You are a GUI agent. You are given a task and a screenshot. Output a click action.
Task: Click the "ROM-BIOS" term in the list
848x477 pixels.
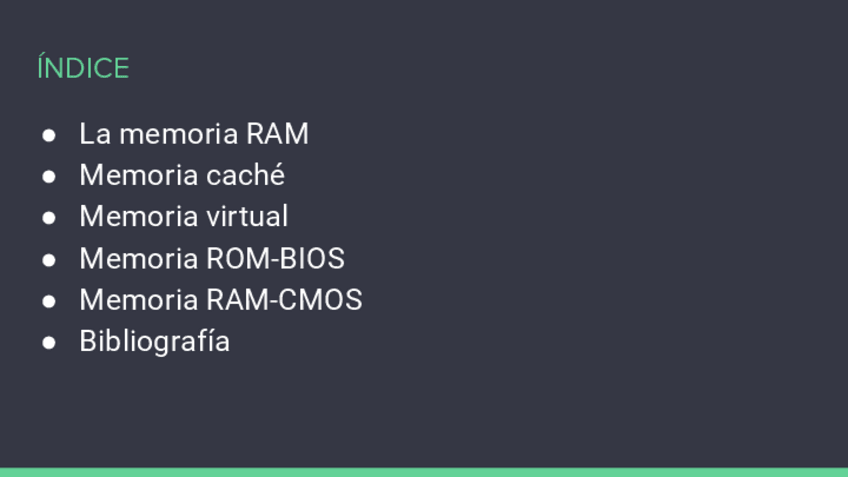click(275, 258)
